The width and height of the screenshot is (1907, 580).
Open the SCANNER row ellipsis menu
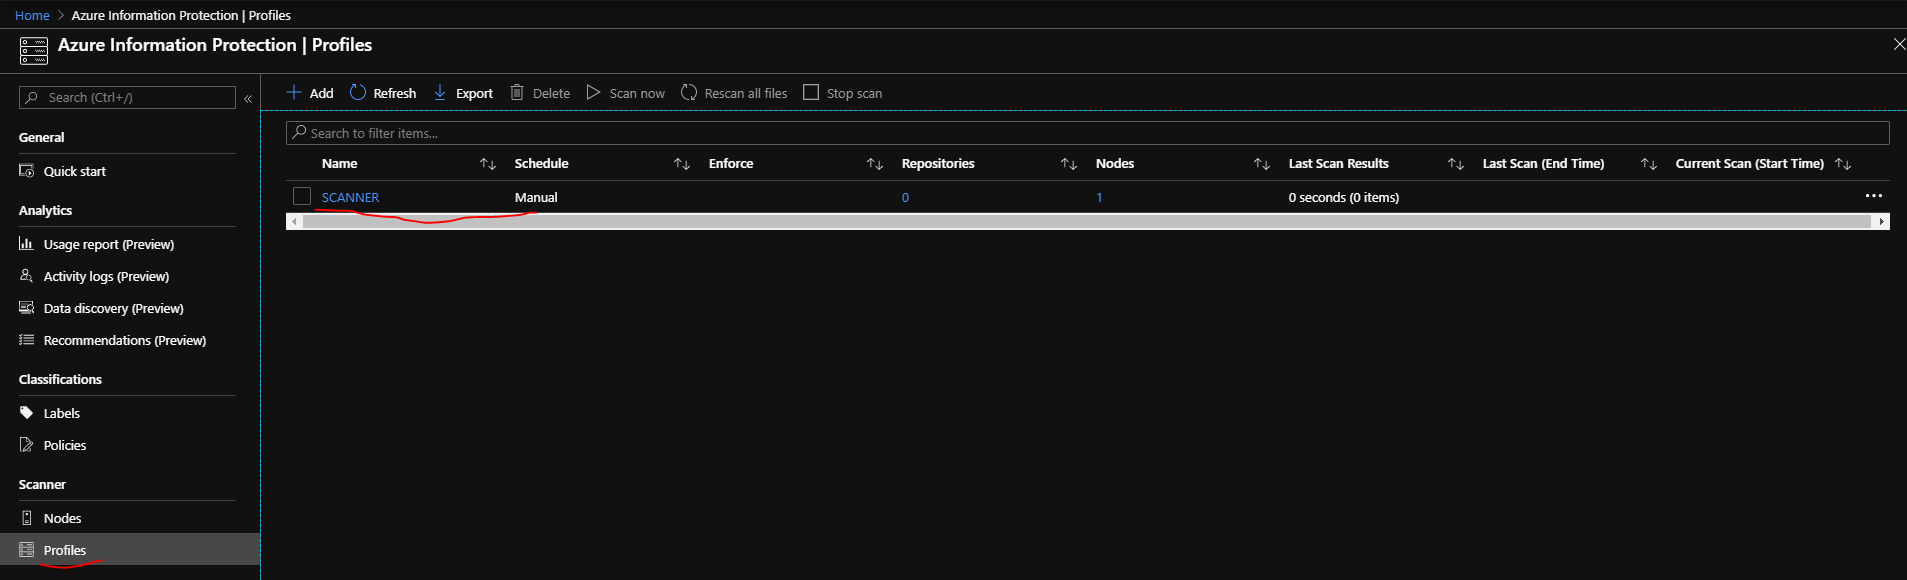1873,196
